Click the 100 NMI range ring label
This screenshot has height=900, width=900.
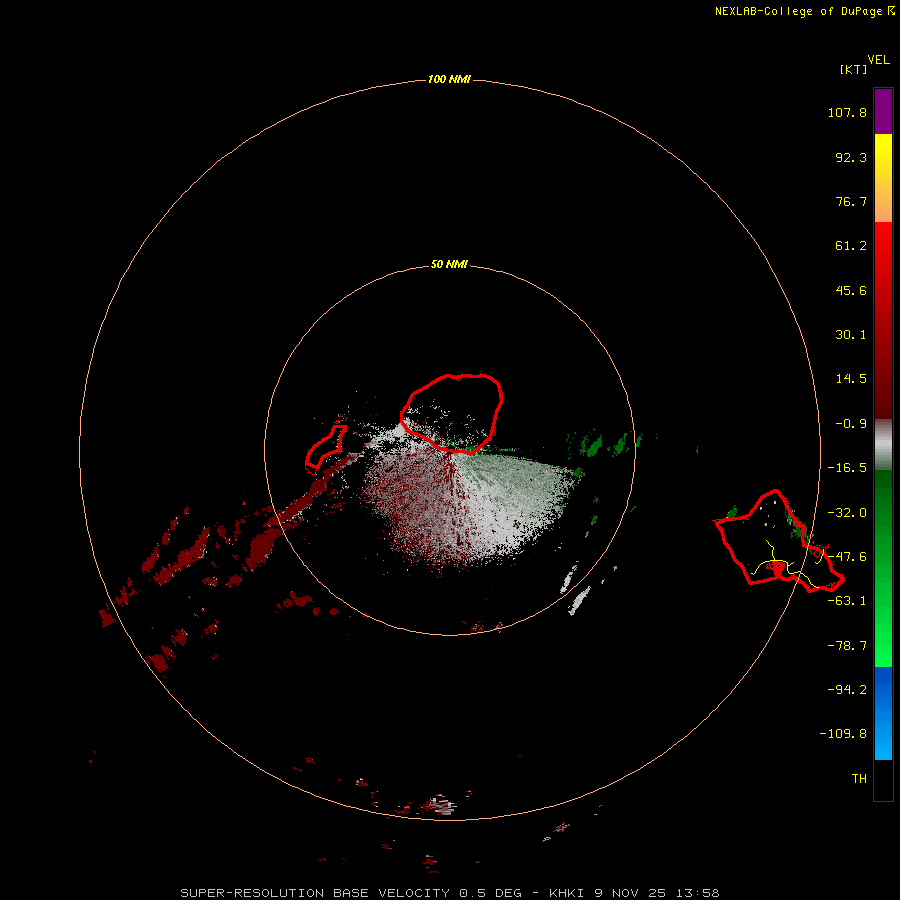coord(449,79)
